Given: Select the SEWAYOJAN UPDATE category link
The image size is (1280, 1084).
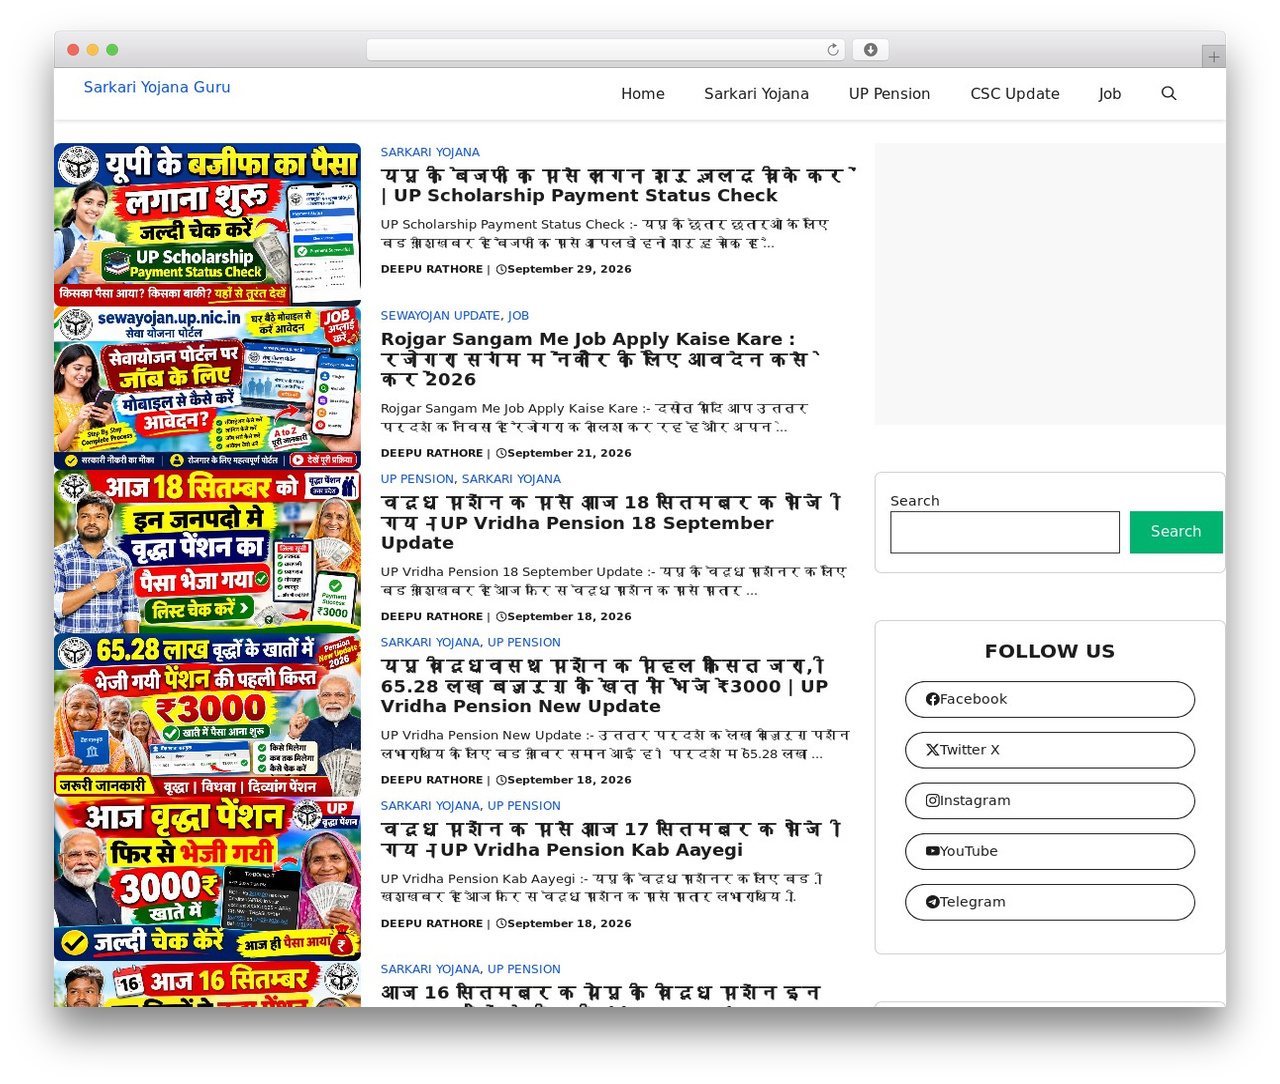Looking at the screenshot, I should point(440,315).
